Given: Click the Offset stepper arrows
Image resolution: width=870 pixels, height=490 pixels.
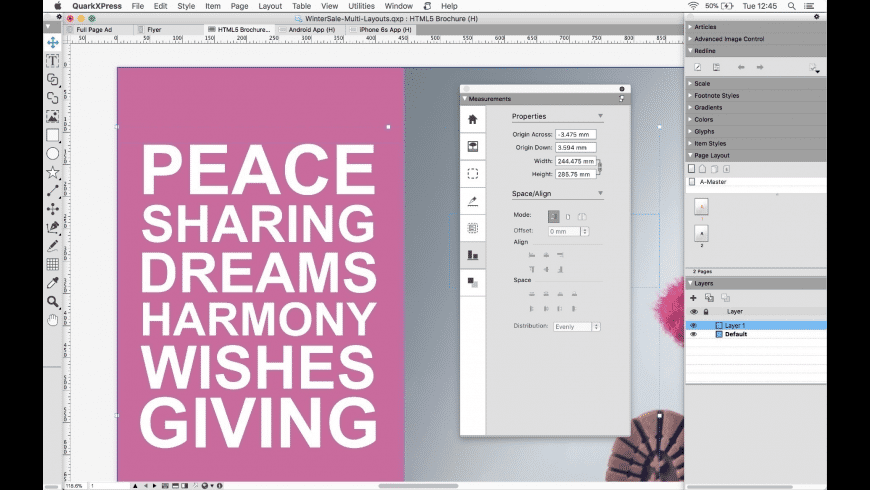Looking at the screenshot, I should (585, 231).
